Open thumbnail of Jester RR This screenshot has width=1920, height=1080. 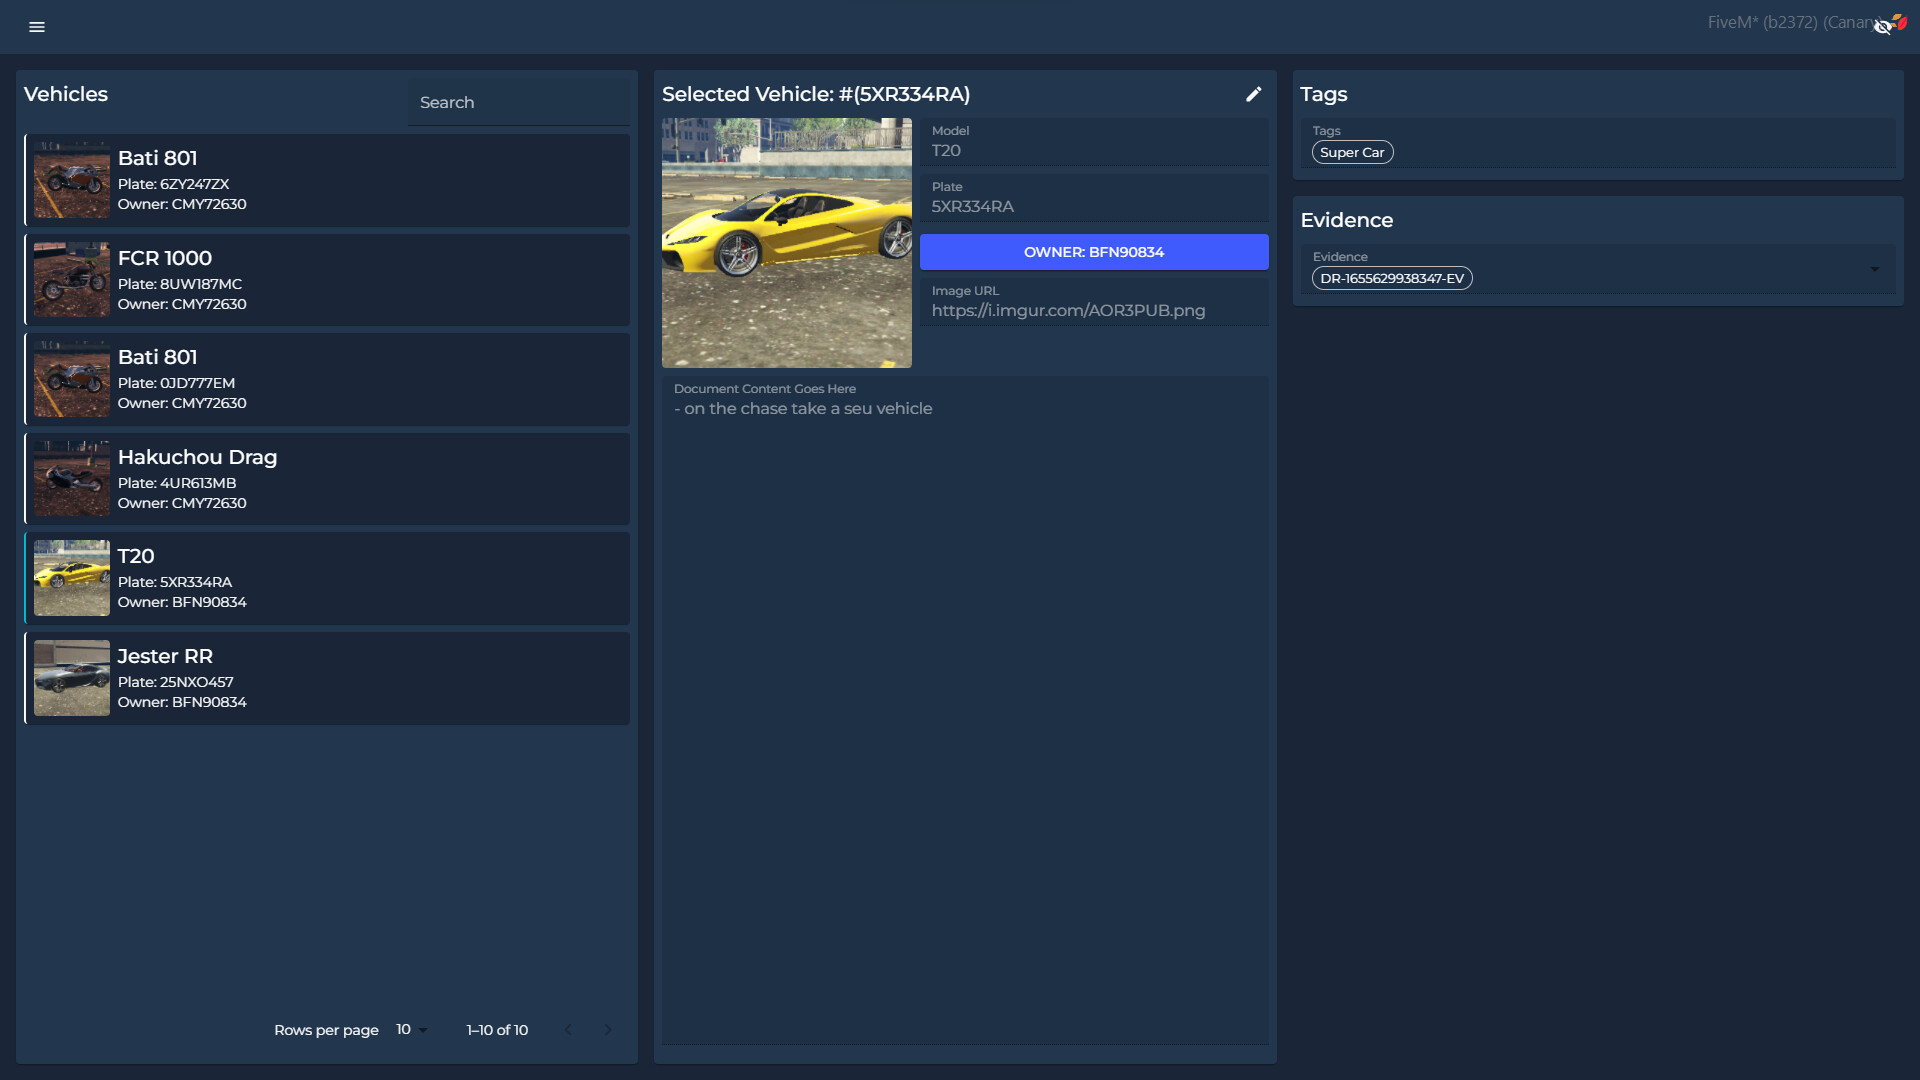click(72, 678)
